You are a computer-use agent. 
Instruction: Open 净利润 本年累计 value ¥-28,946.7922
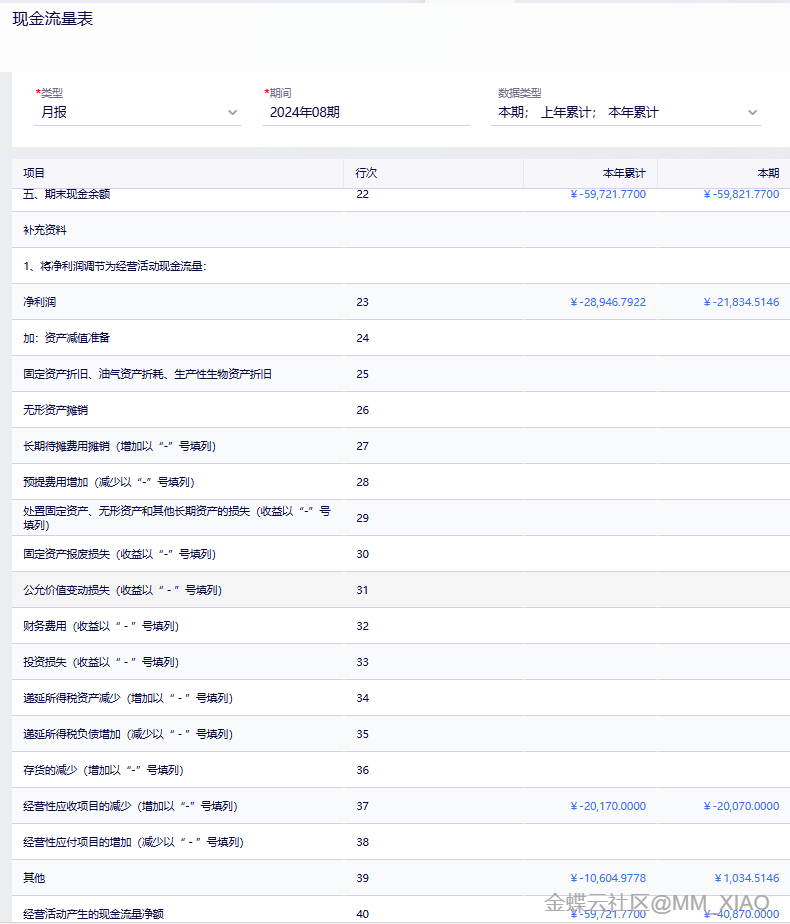coord(608,302)
